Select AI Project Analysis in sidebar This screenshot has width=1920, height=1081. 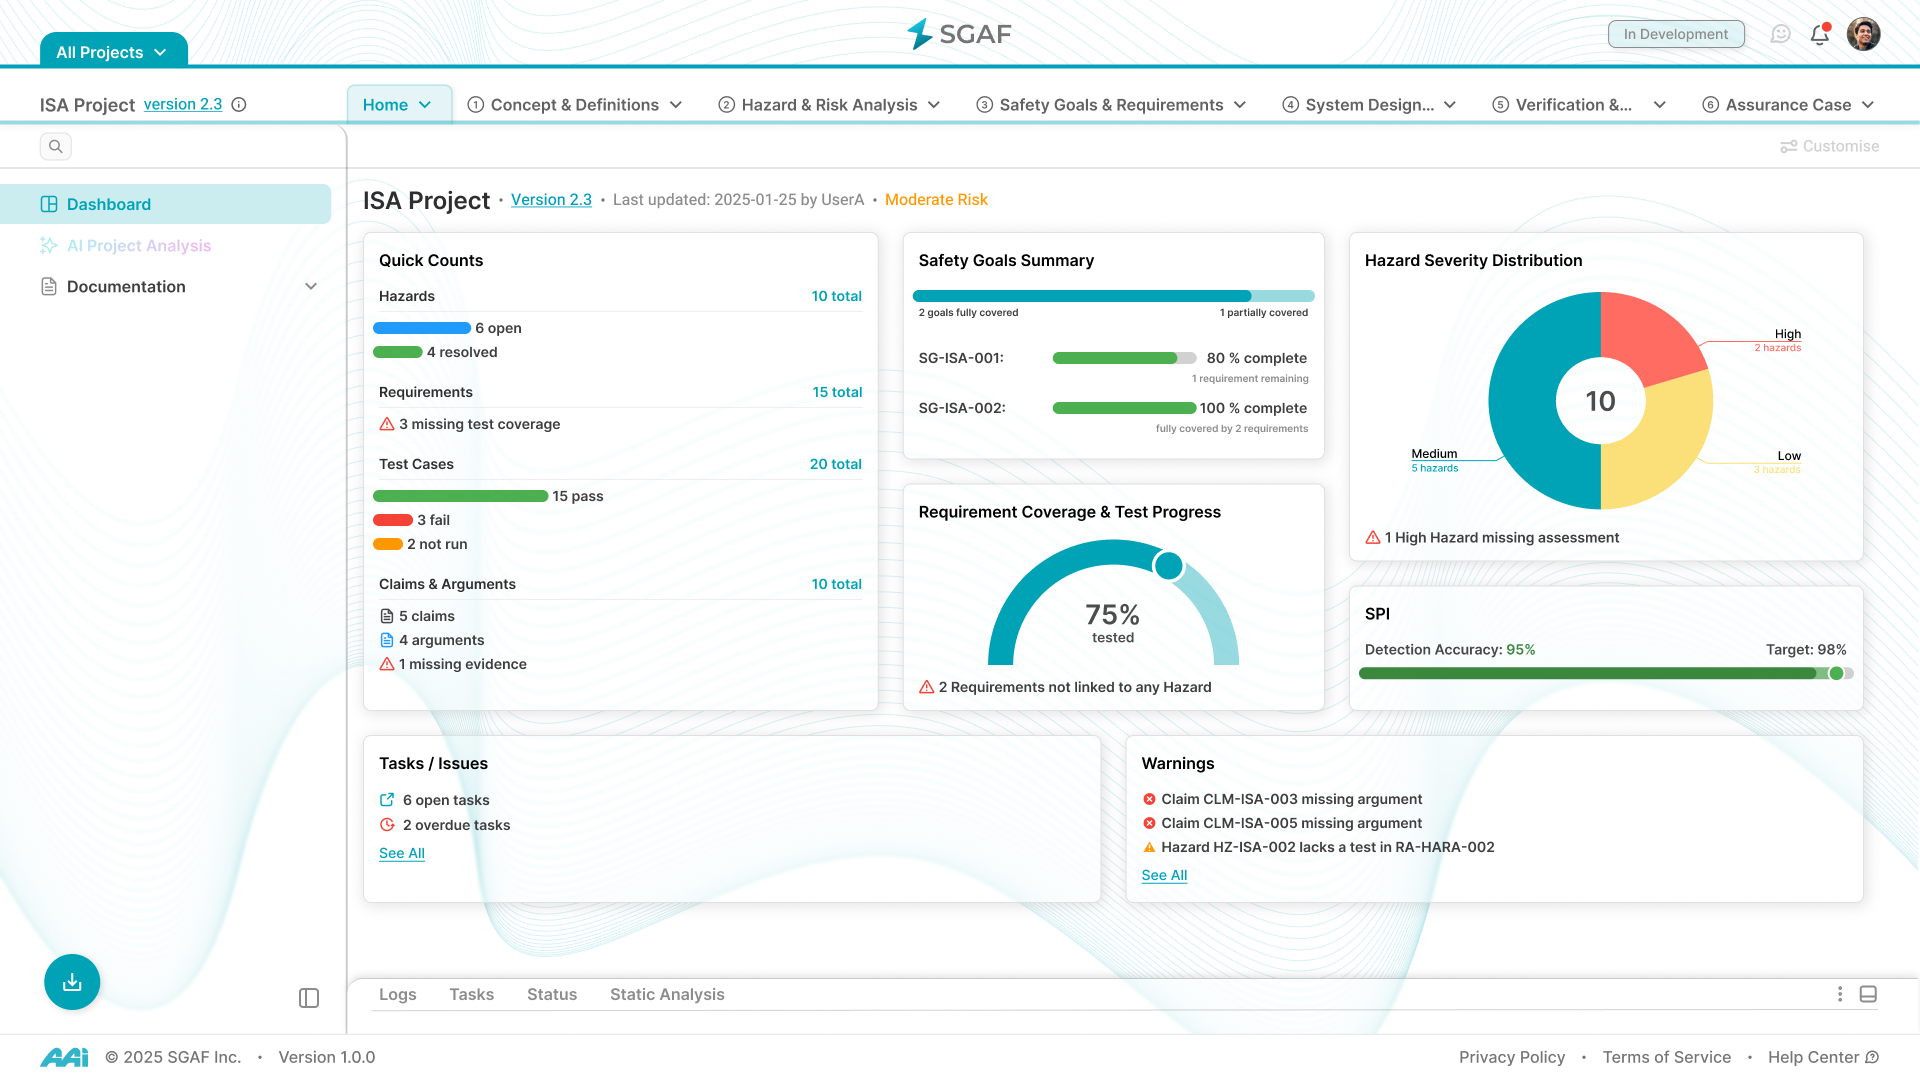pyautogui.click(x=139, y=246)
